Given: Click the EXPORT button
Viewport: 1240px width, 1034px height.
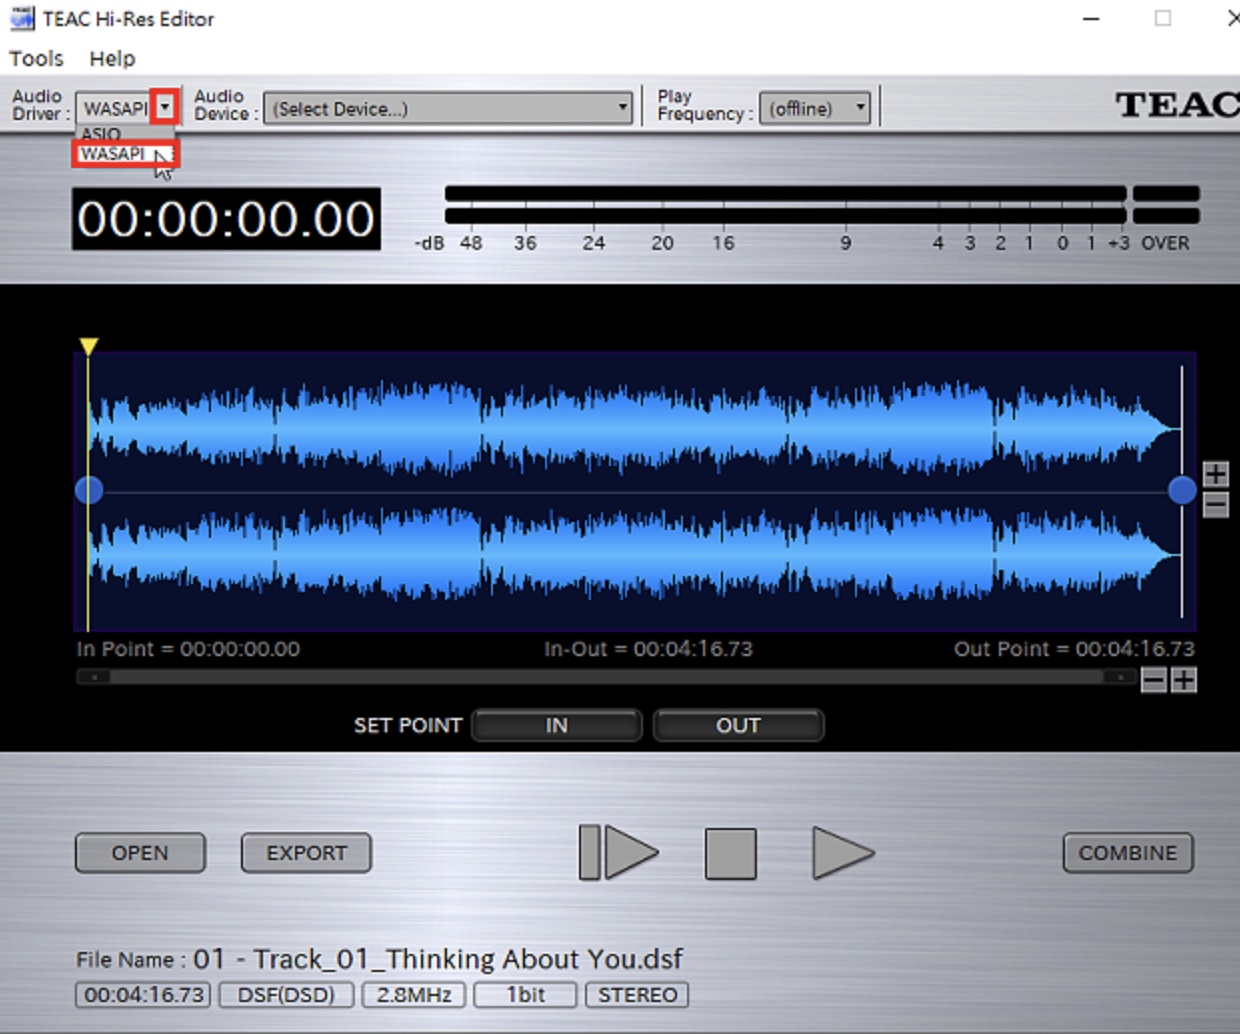Looking at the screenshot, I should tap(306, 853).
